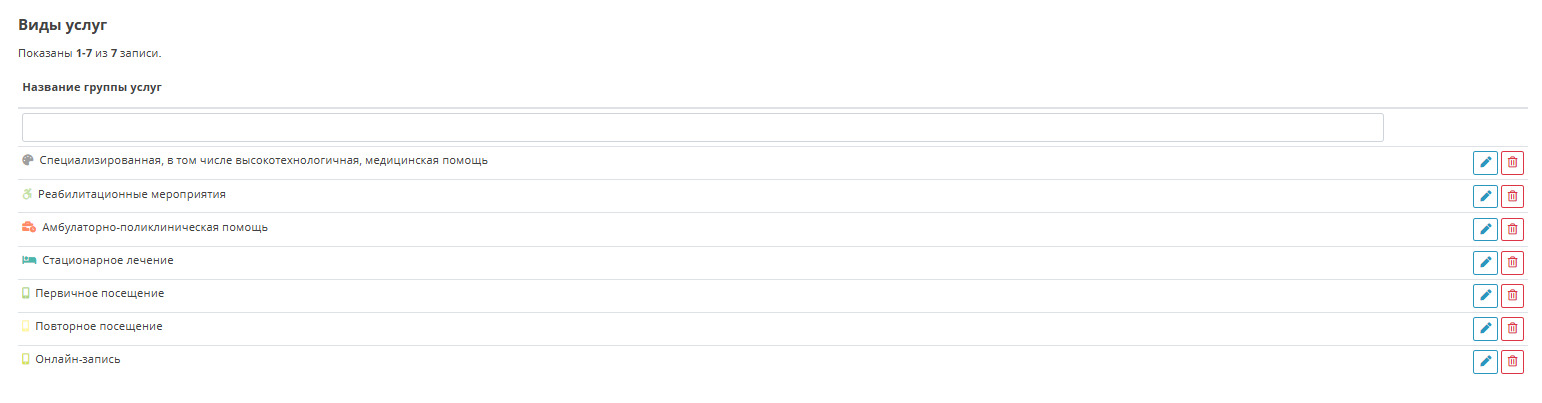
Task: Edit the Онлайн-запись row
Action: pos(1485,361)
